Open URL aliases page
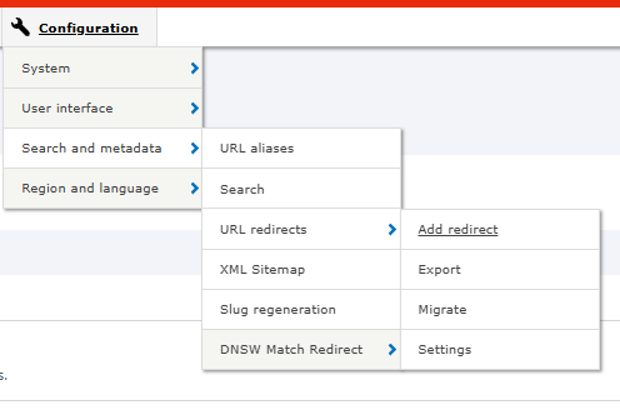 pyautogui.click(x=301, y=148)
